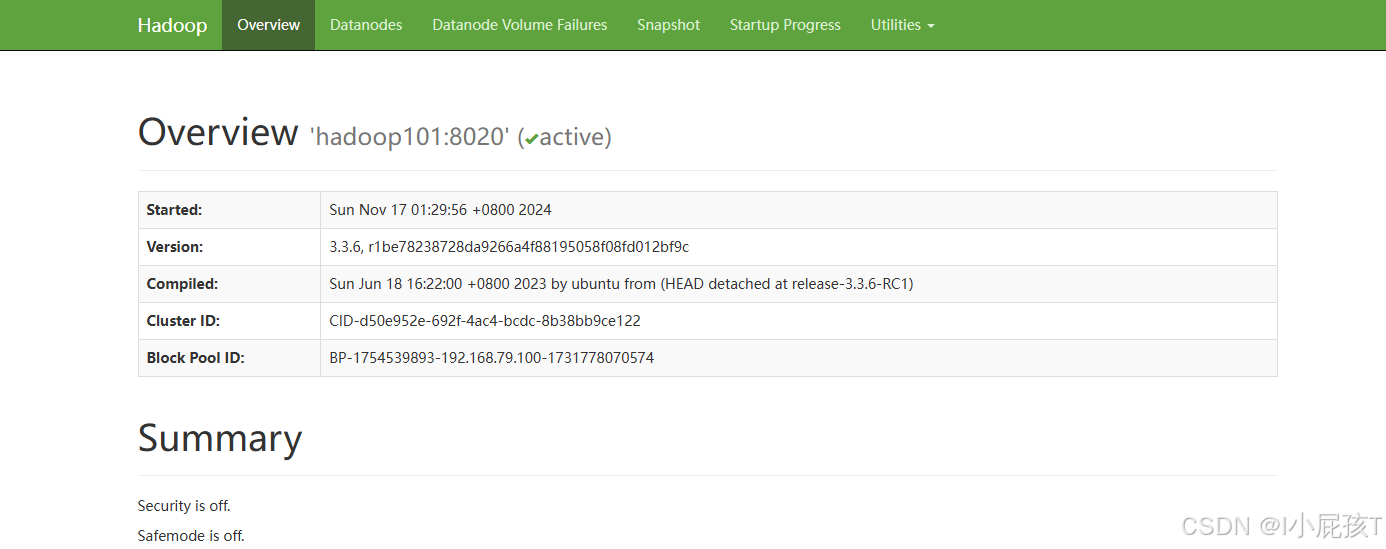Switch to the Datanodes tab
This screenshot has width=1386, height=549.
366,25
